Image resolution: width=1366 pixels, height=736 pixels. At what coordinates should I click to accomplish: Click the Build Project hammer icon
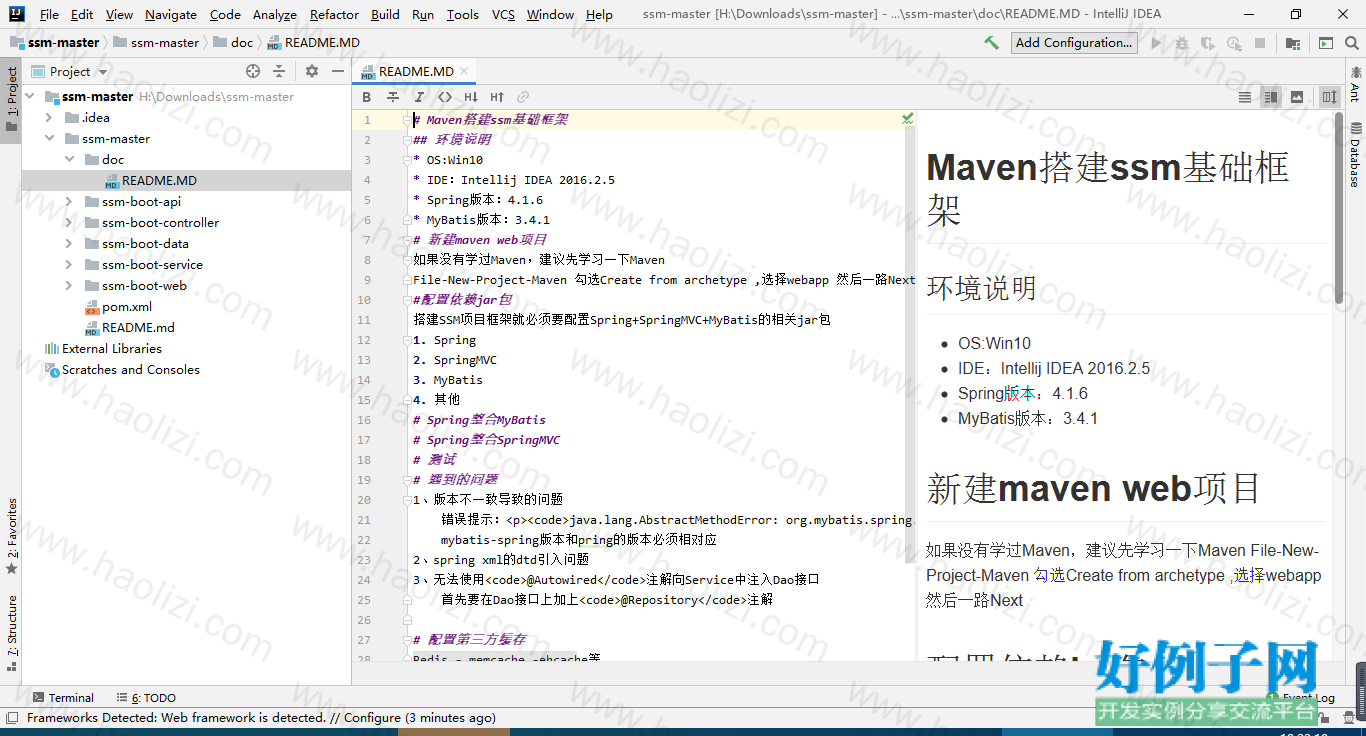point(991,43)
